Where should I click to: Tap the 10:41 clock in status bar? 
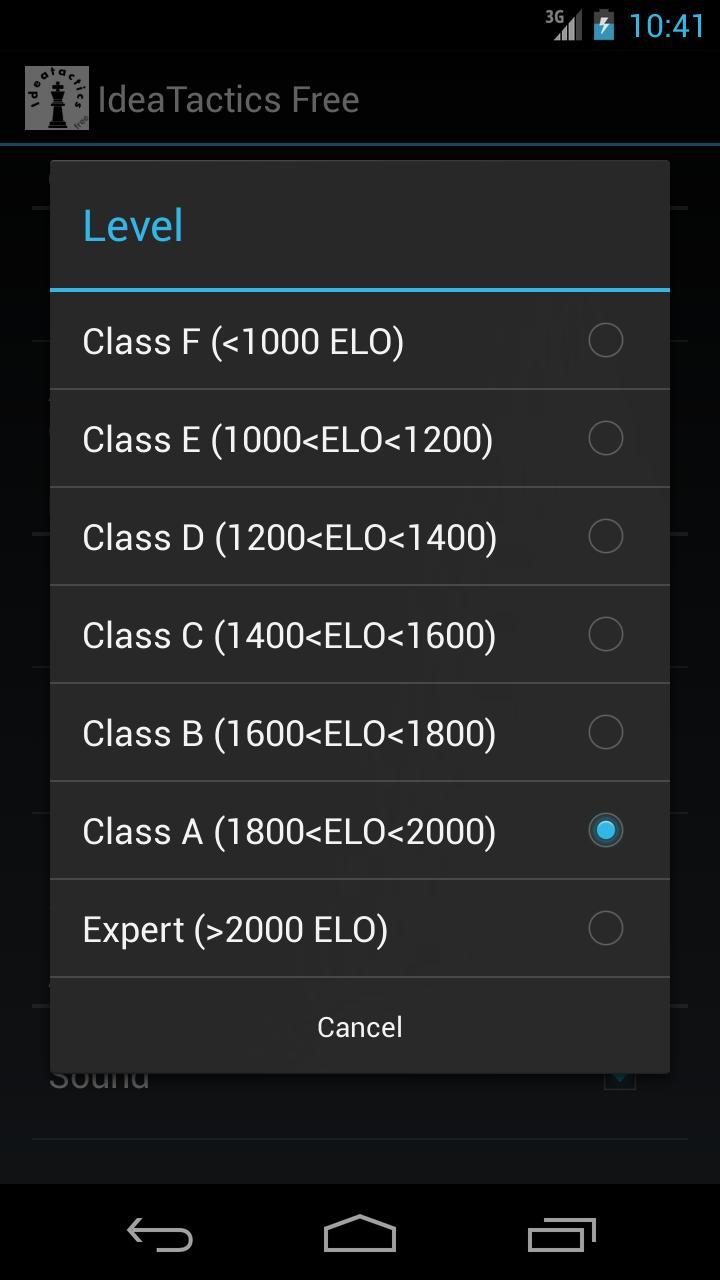(667, 24)
